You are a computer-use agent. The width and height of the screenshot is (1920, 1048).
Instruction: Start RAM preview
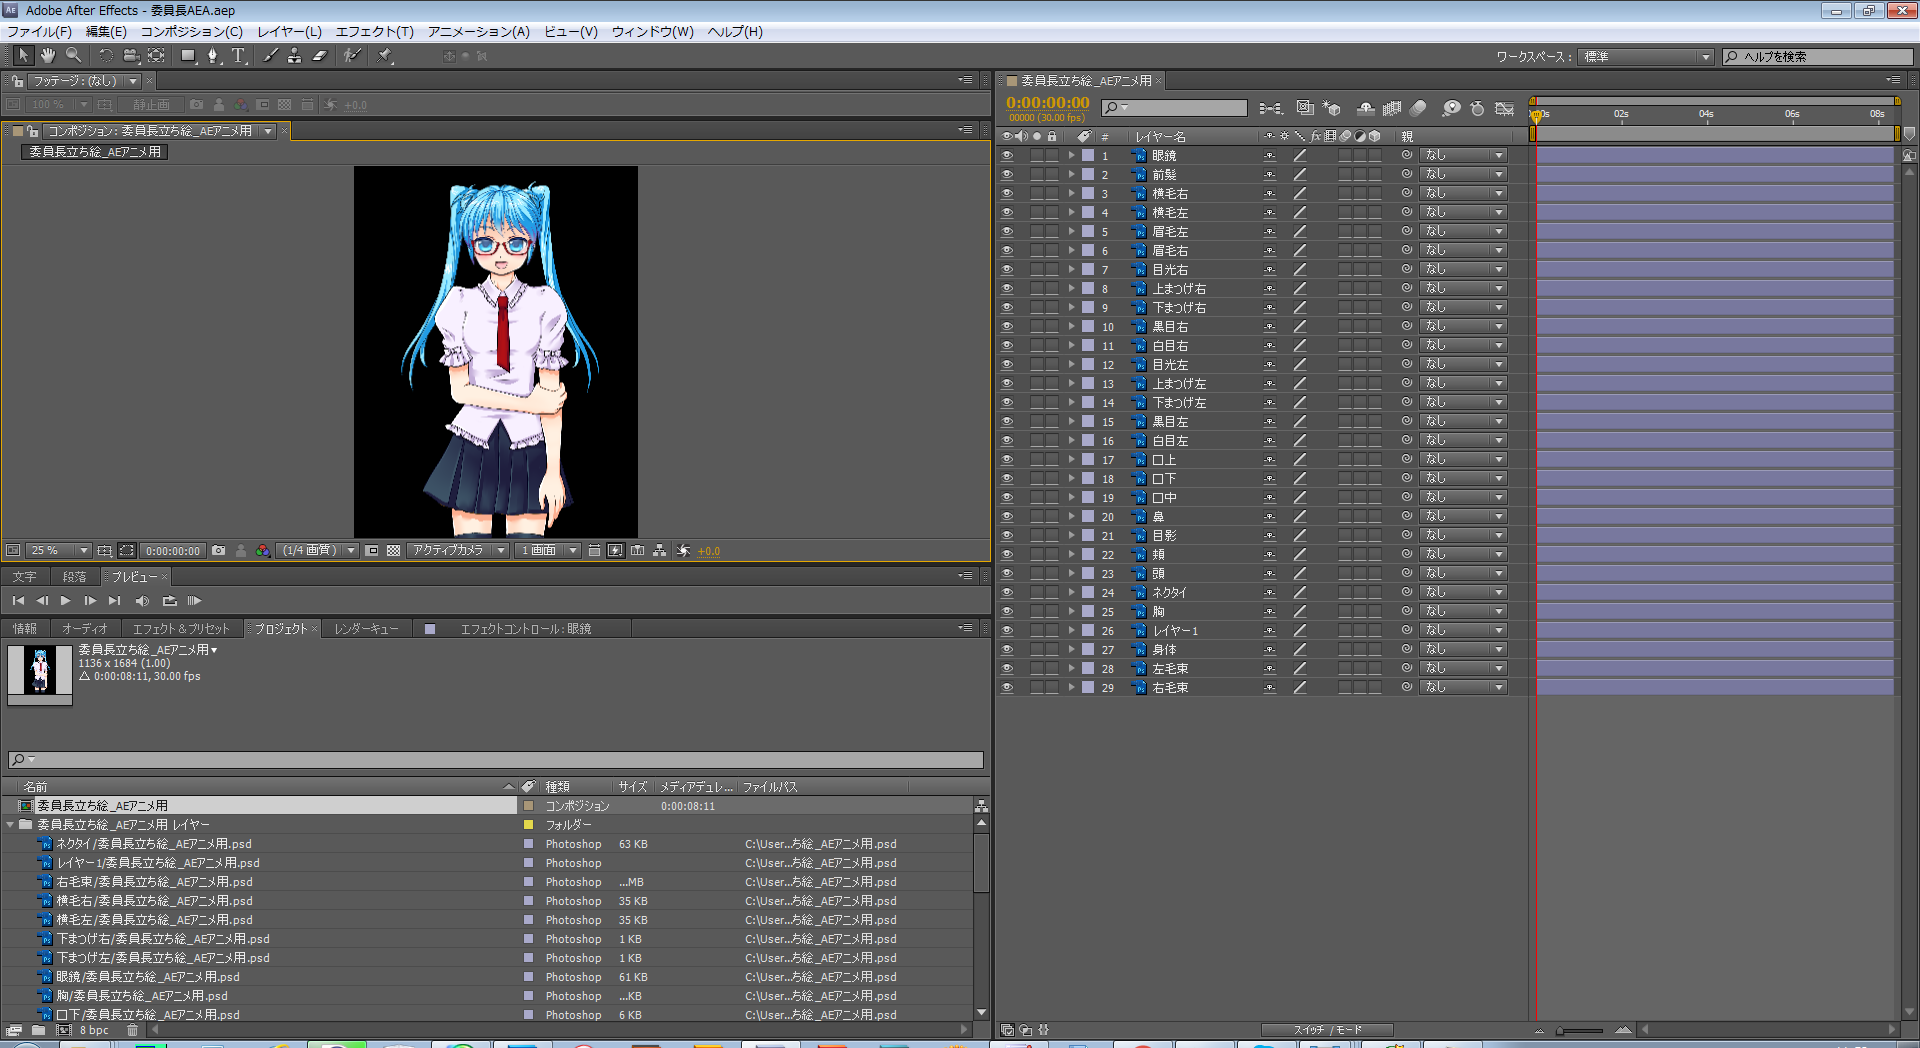click(x=194, y=601)
